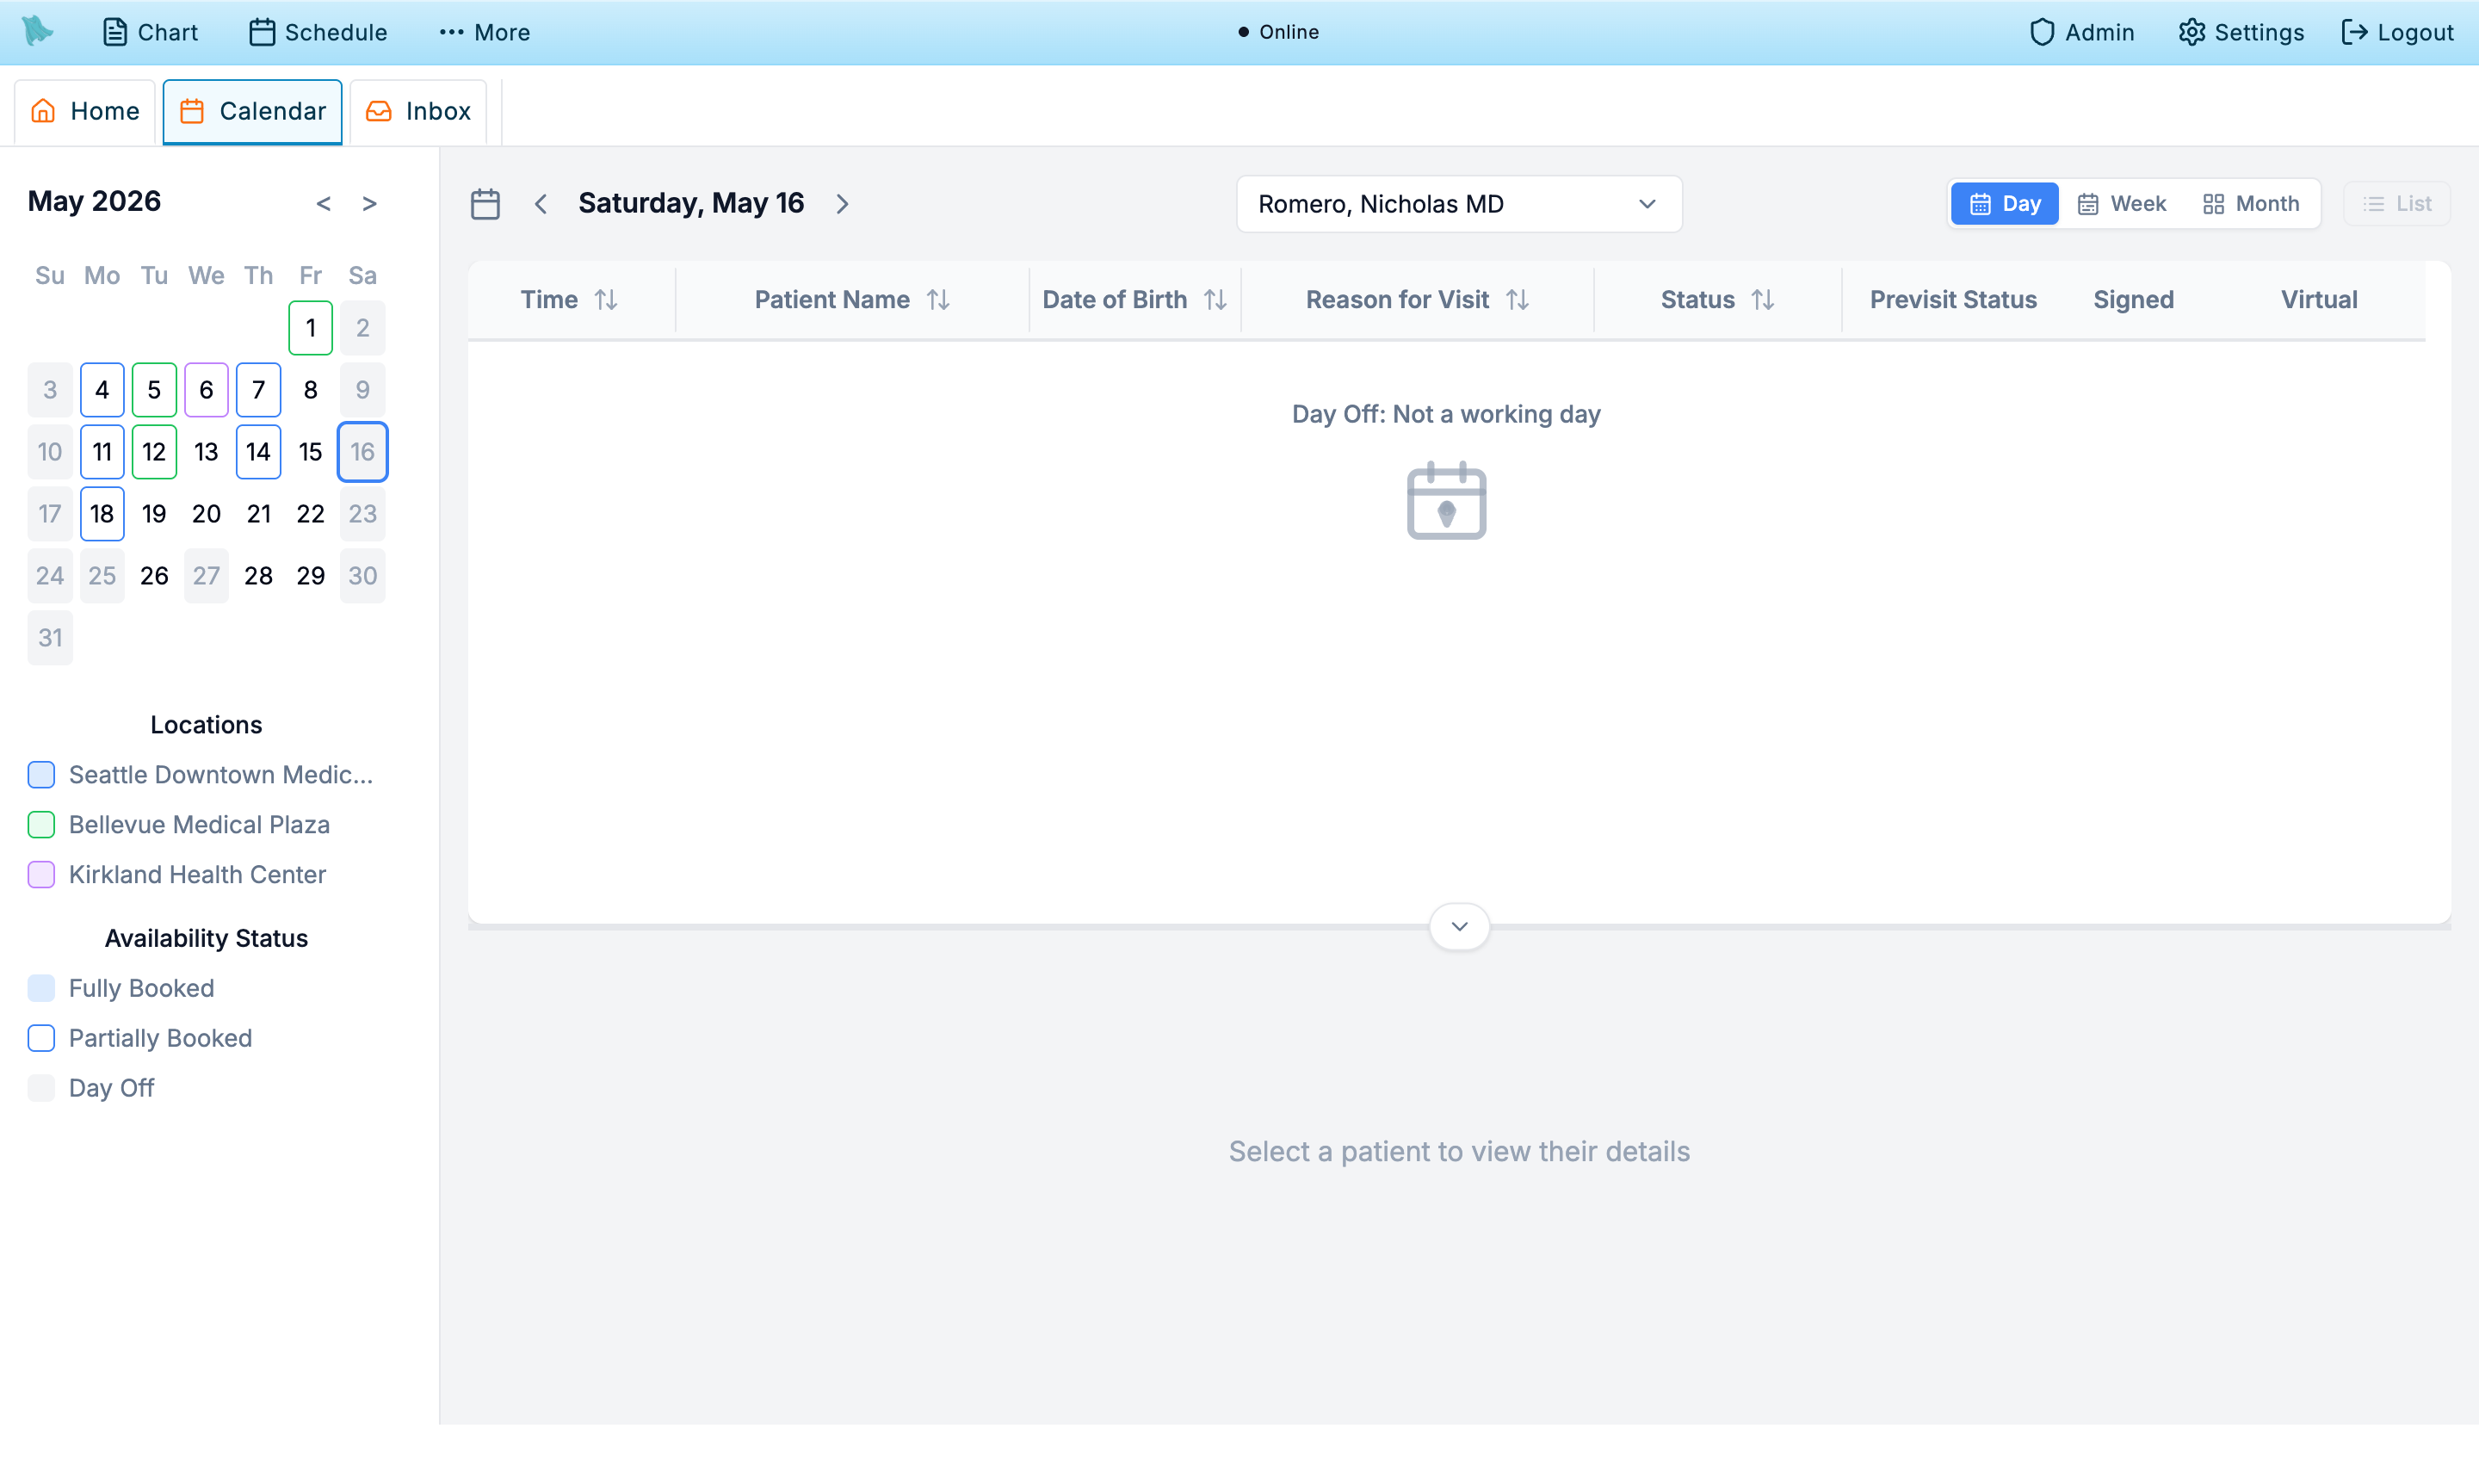This screenshot has height=1484, width=2479.
Task: Switch to List view
Action: click(2397, 203)
